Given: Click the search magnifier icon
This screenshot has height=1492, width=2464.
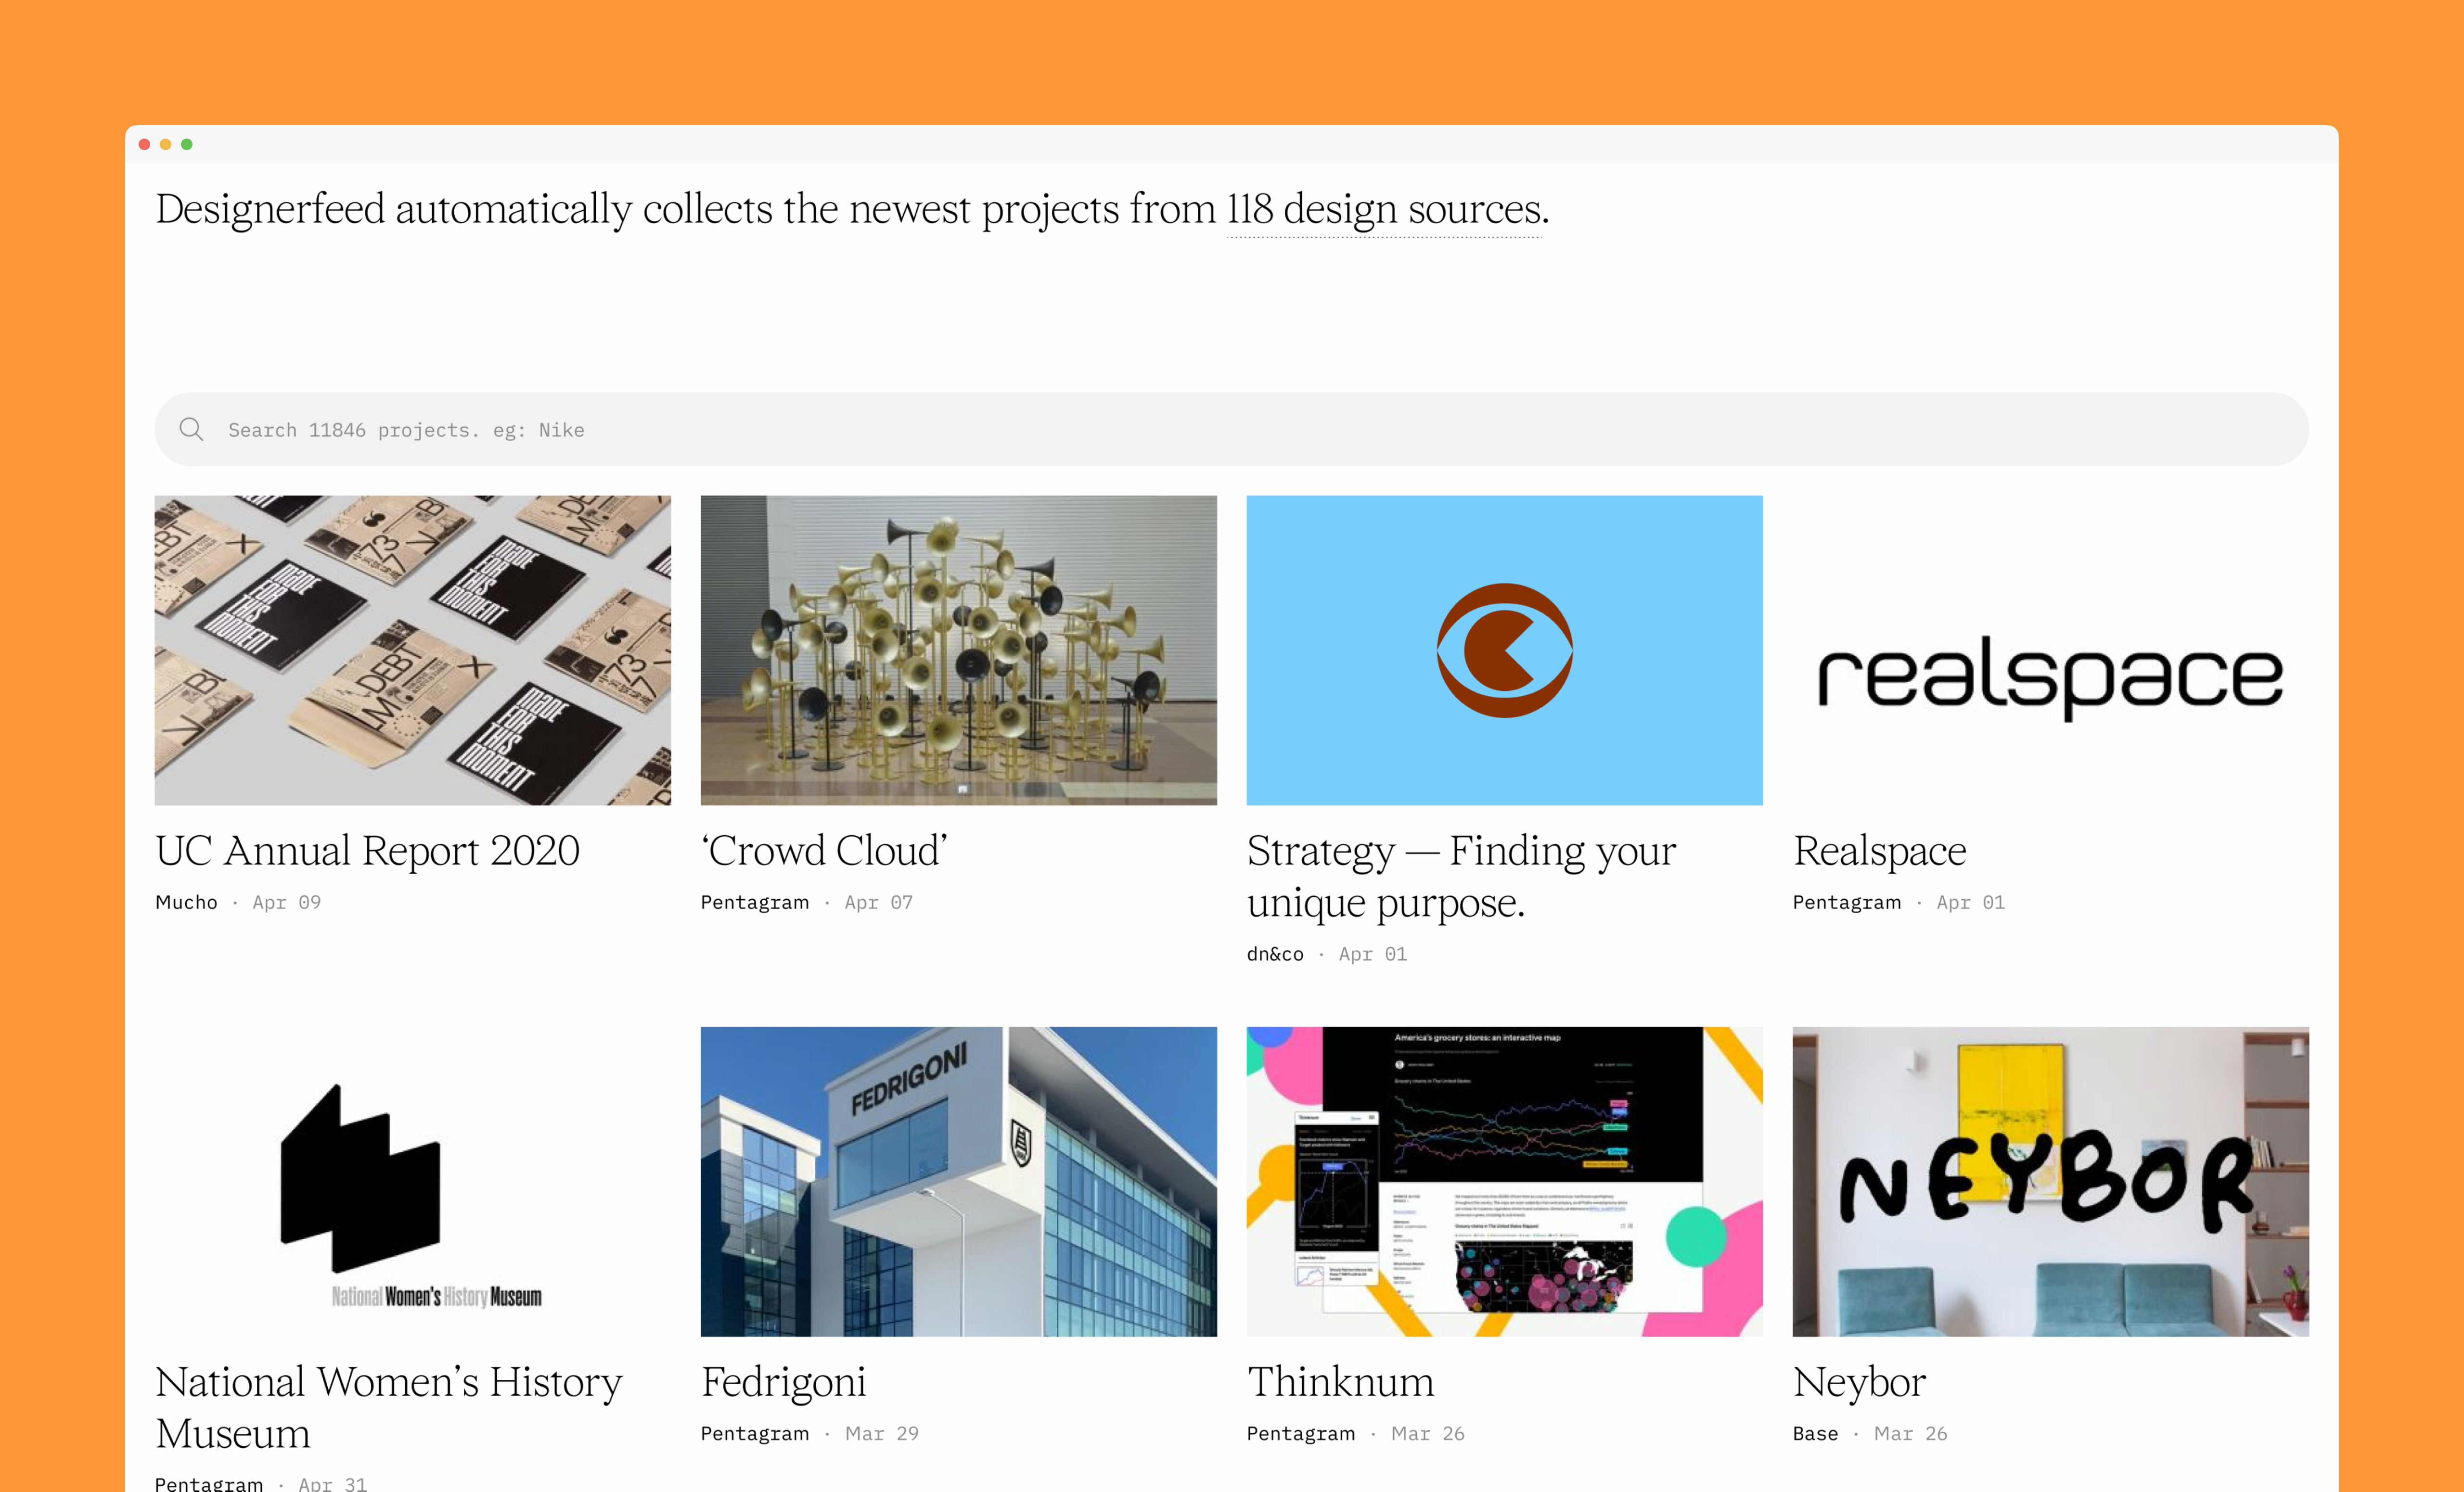Looking at the screenshot, I should (x=191, y=429).
